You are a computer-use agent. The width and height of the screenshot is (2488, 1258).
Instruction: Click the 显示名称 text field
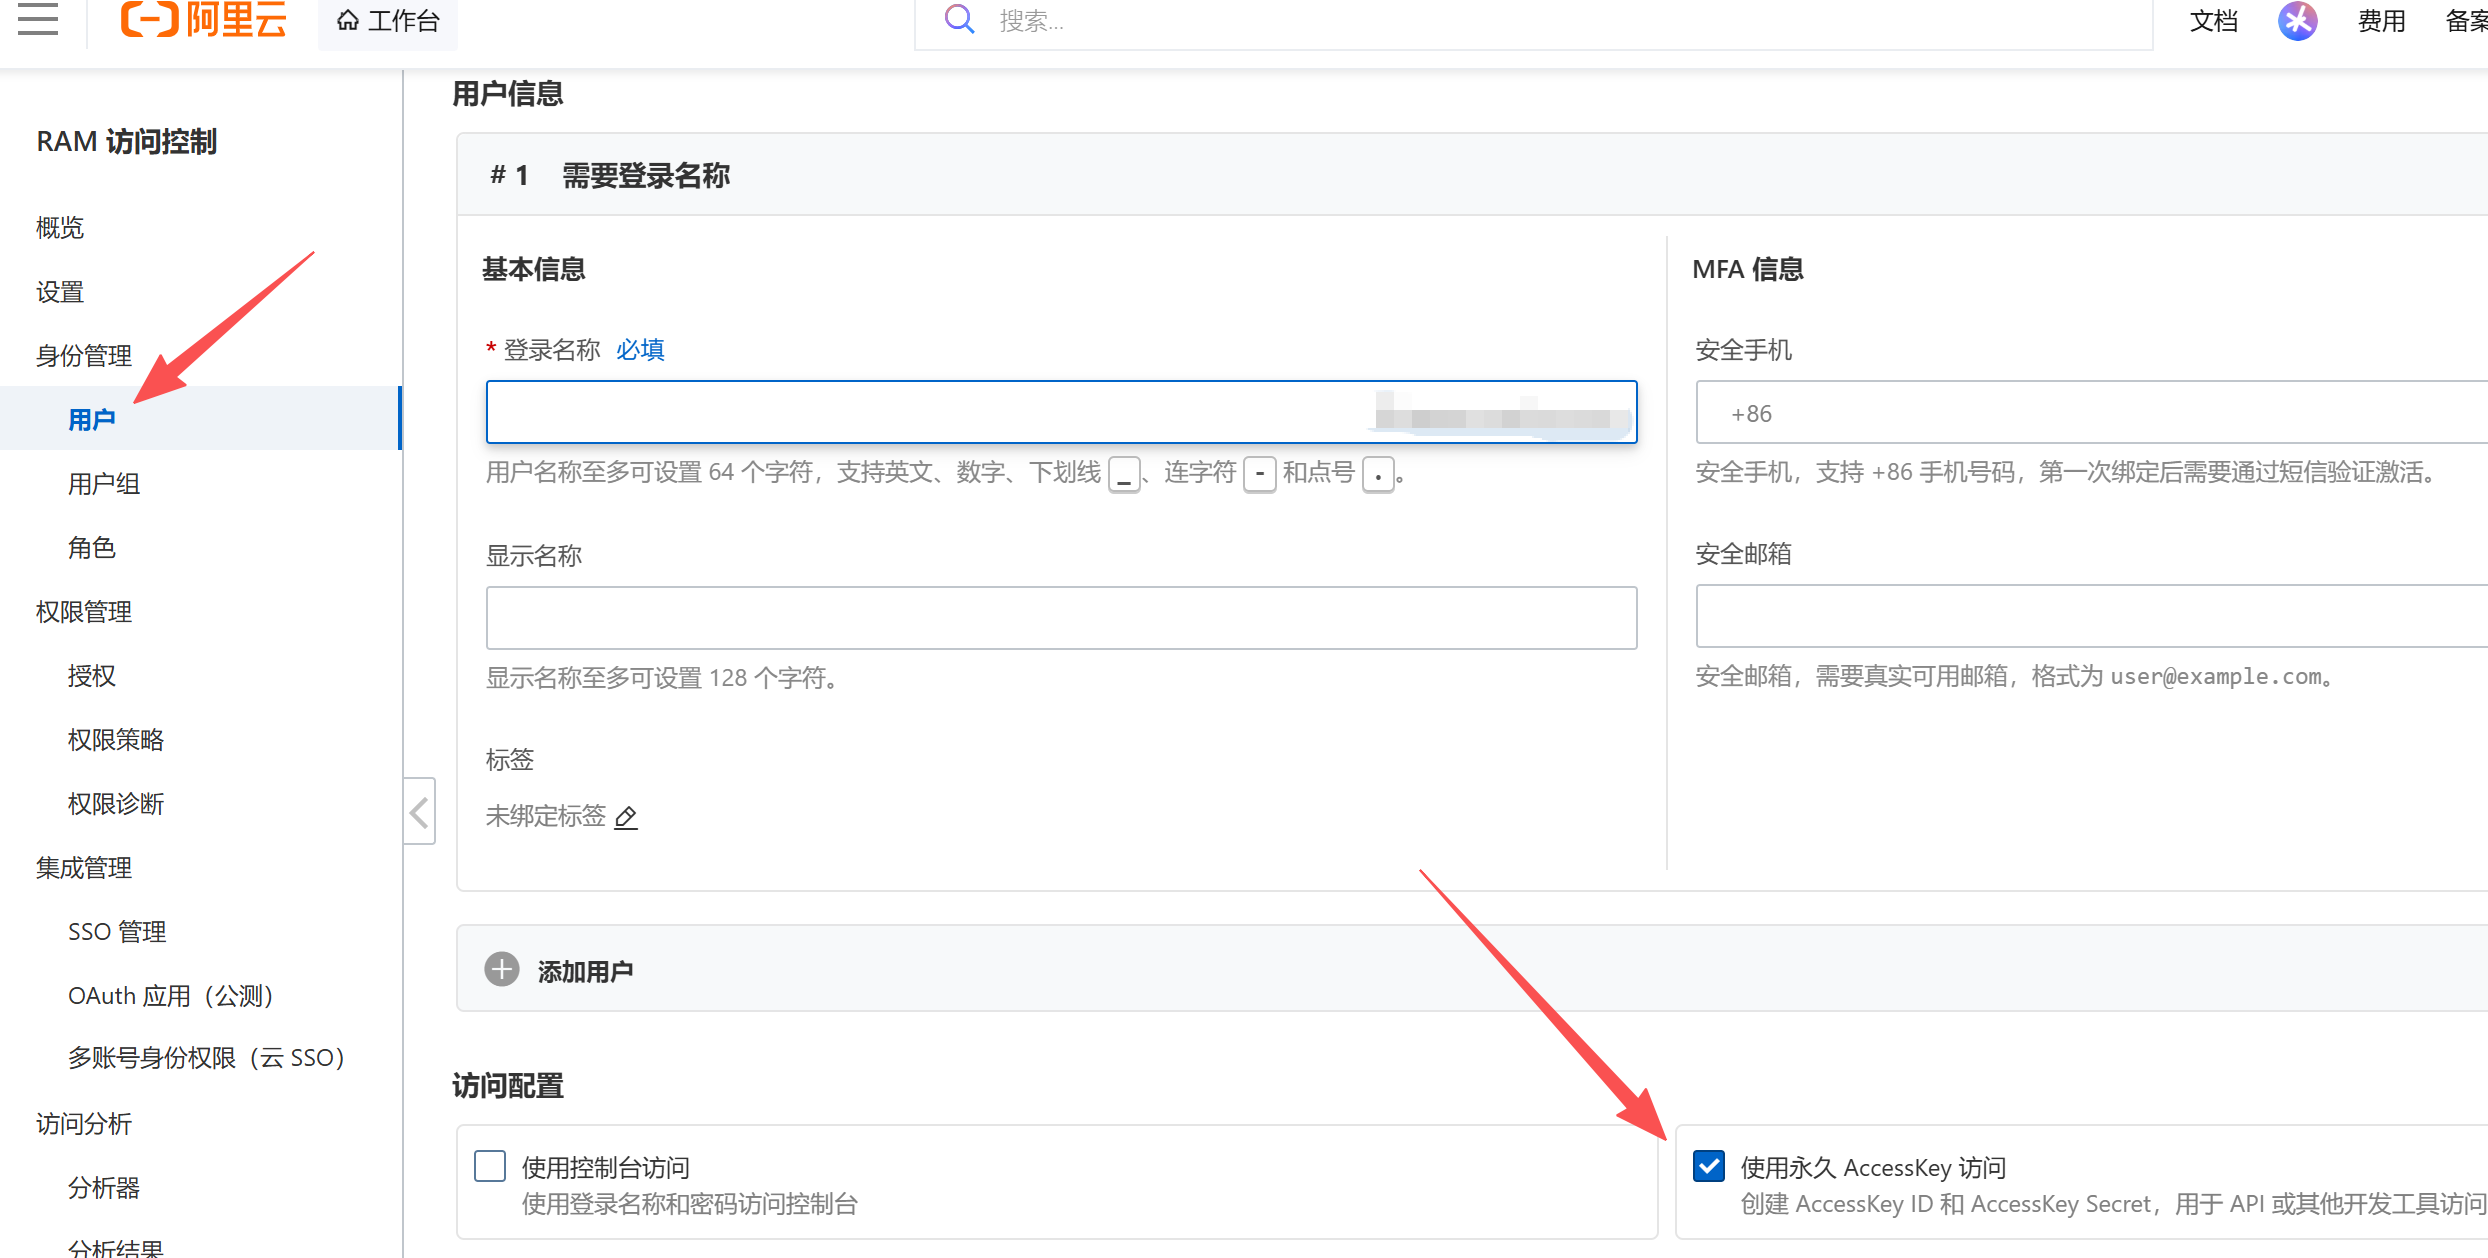click(x=1061, y=618)
